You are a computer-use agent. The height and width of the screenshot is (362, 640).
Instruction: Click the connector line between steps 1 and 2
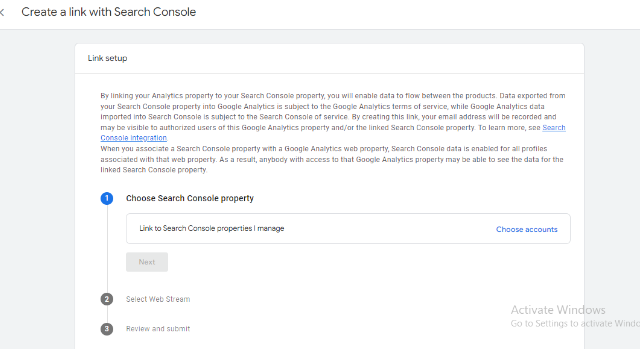point(107,249)
